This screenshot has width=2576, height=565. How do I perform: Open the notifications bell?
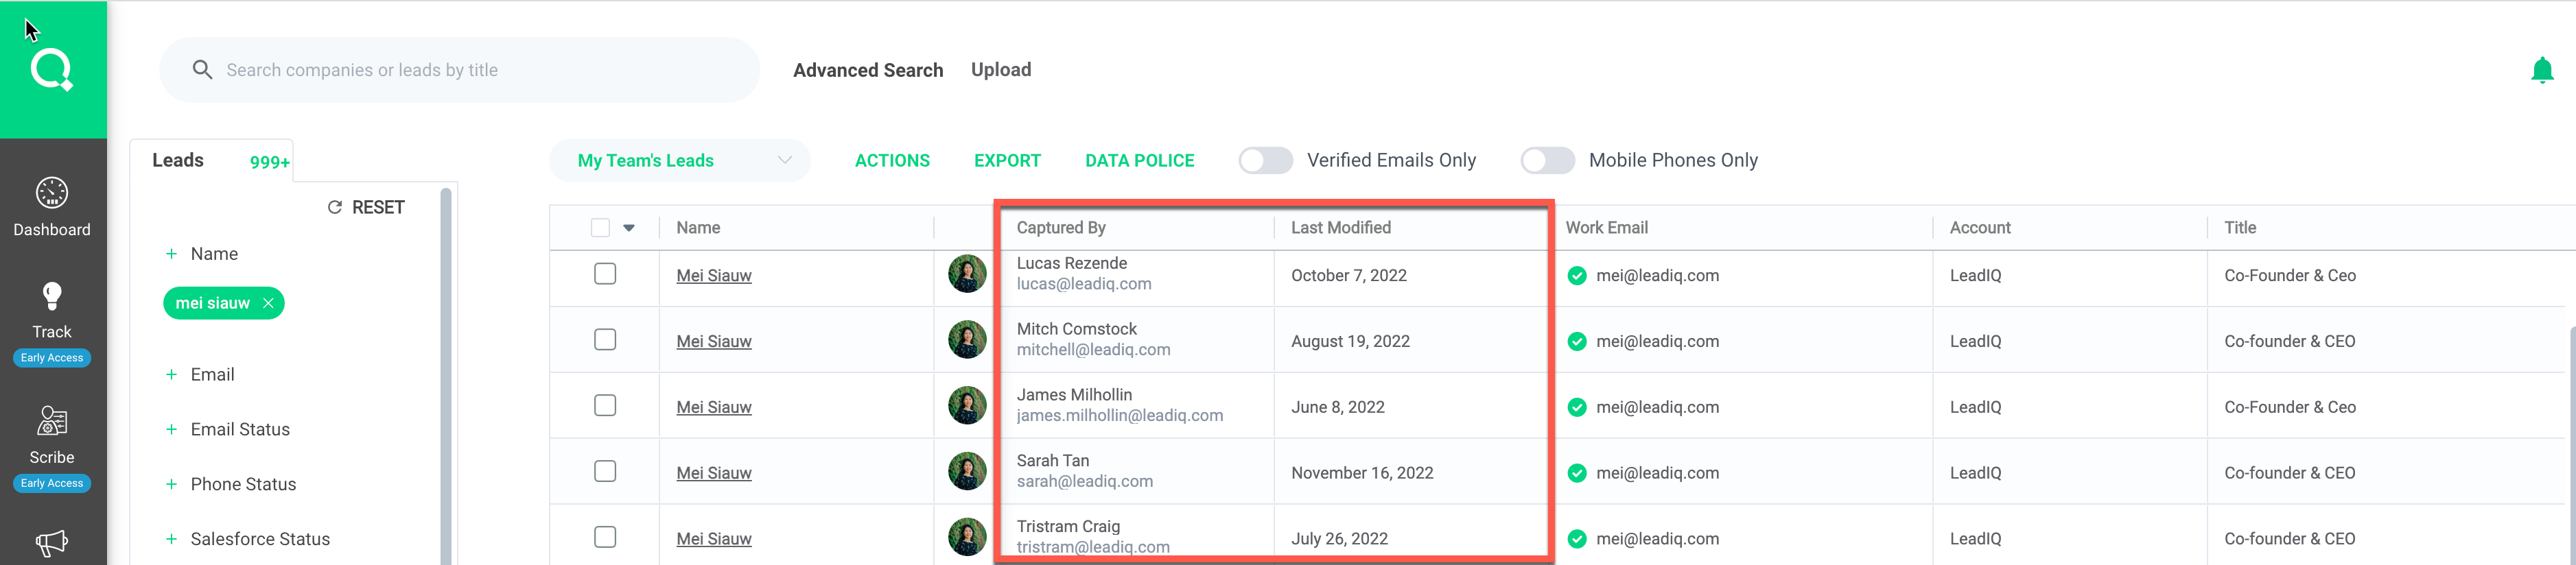click(2542, 70)
